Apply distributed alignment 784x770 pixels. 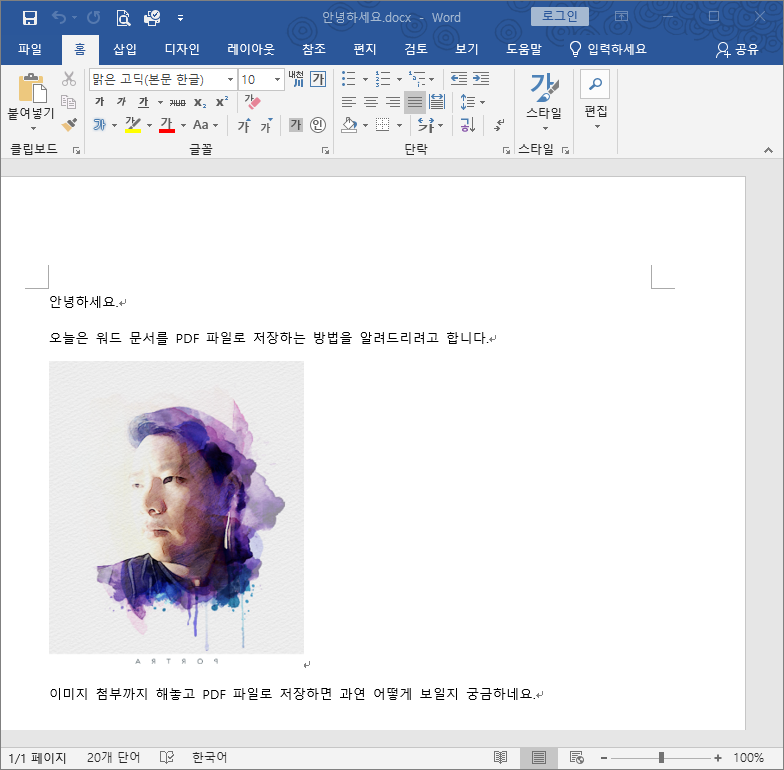(x=436, y=102)
